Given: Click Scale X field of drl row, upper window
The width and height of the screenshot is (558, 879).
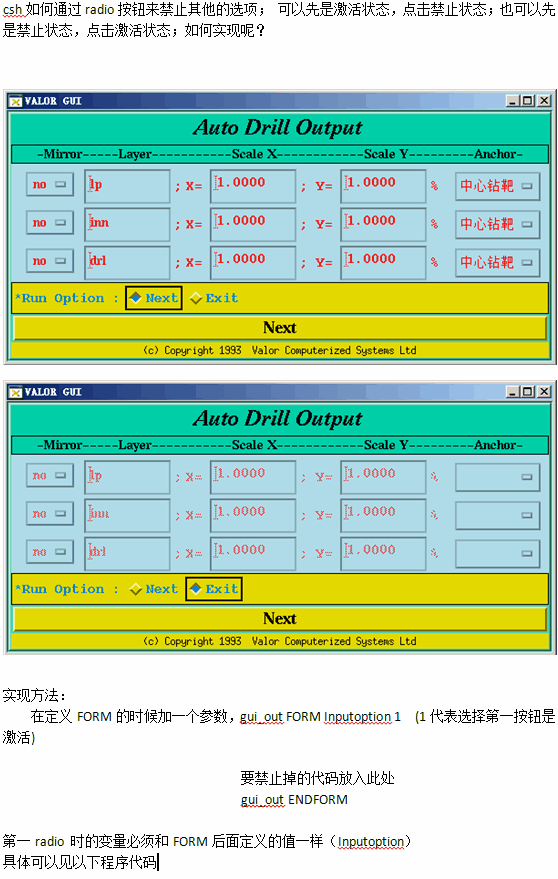Looking at the screenshot, I should tap(253, 262).
